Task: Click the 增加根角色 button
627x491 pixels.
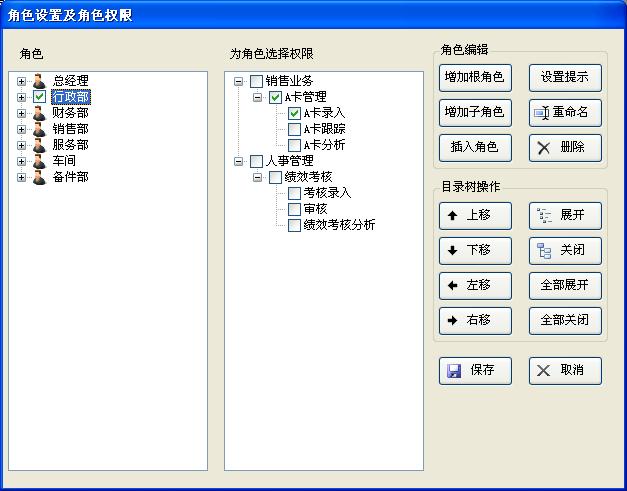Action: (475, 78)
